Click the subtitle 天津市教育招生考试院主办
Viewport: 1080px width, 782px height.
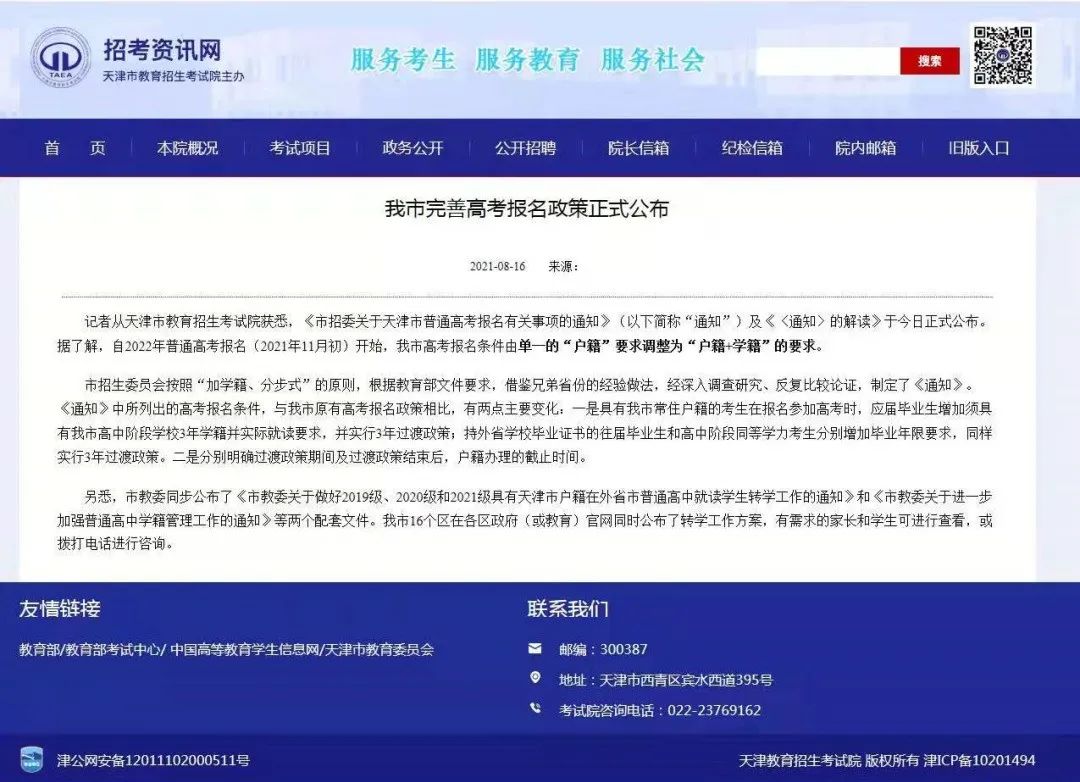174,76
